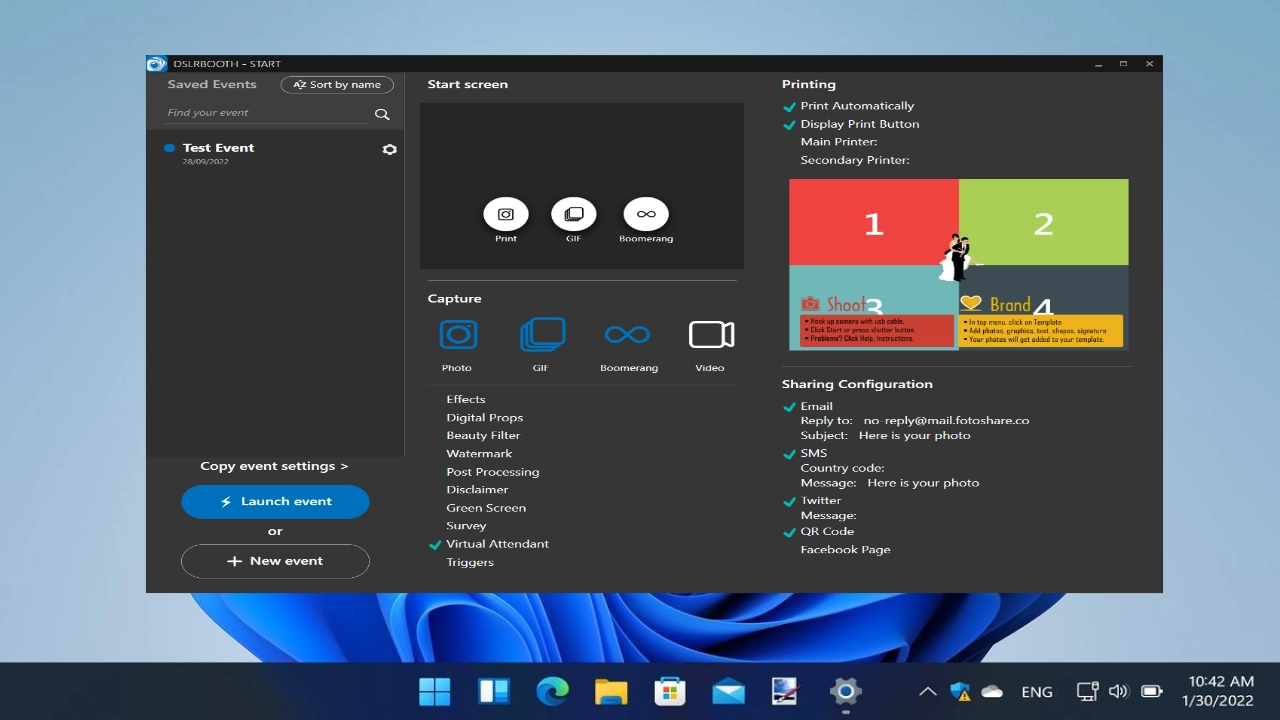Open the Triggers settings

pos(470,562)
